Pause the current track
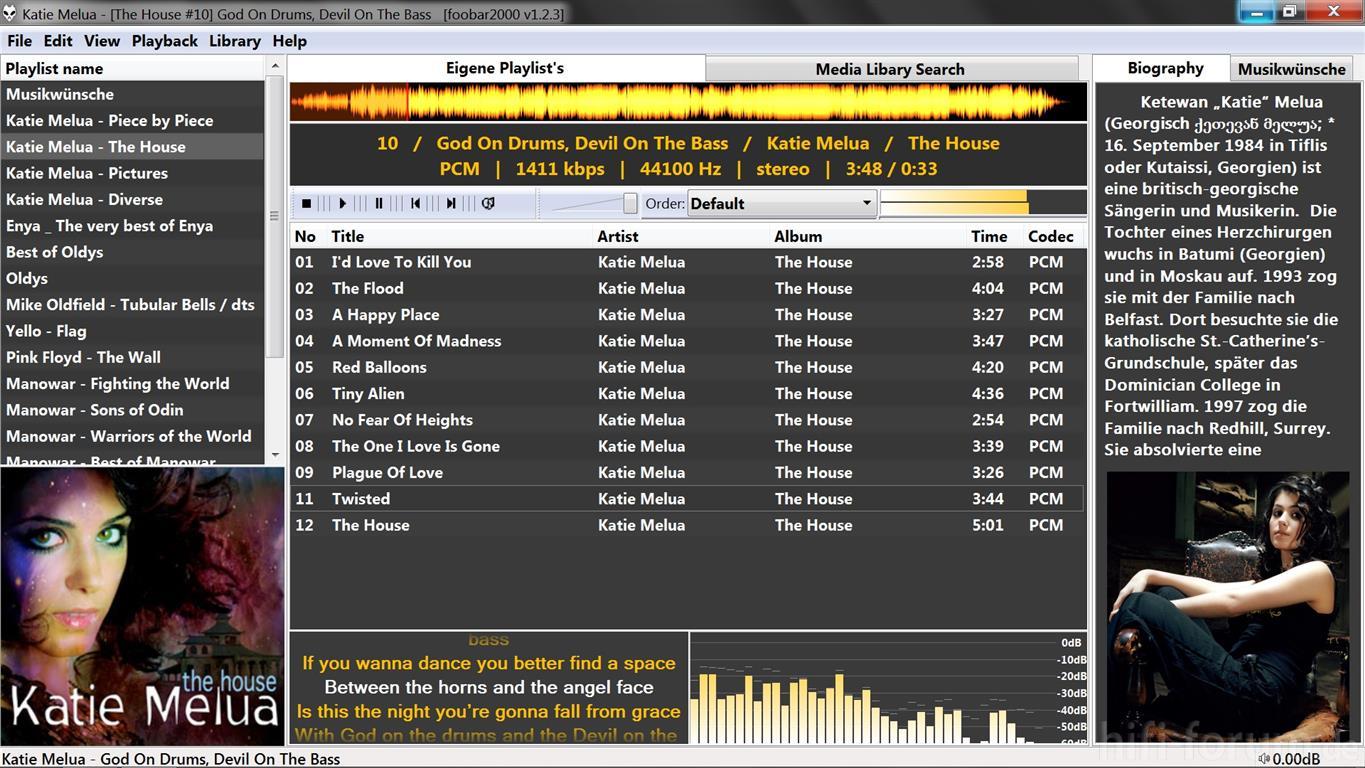Image resolution: width=1365 pixels, height=768 pixels. 379,203
